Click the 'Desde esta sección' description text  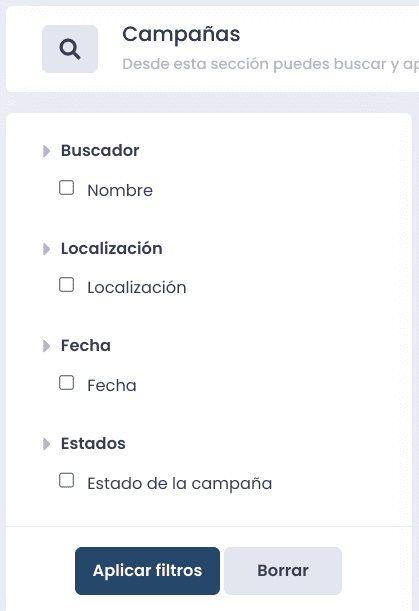270,64
